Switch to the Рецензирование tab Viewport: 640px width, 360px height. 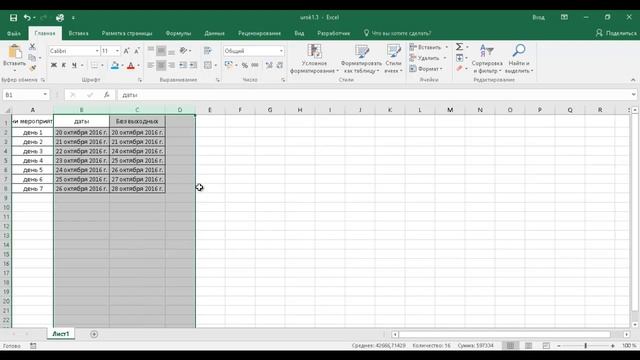point(260,33)
